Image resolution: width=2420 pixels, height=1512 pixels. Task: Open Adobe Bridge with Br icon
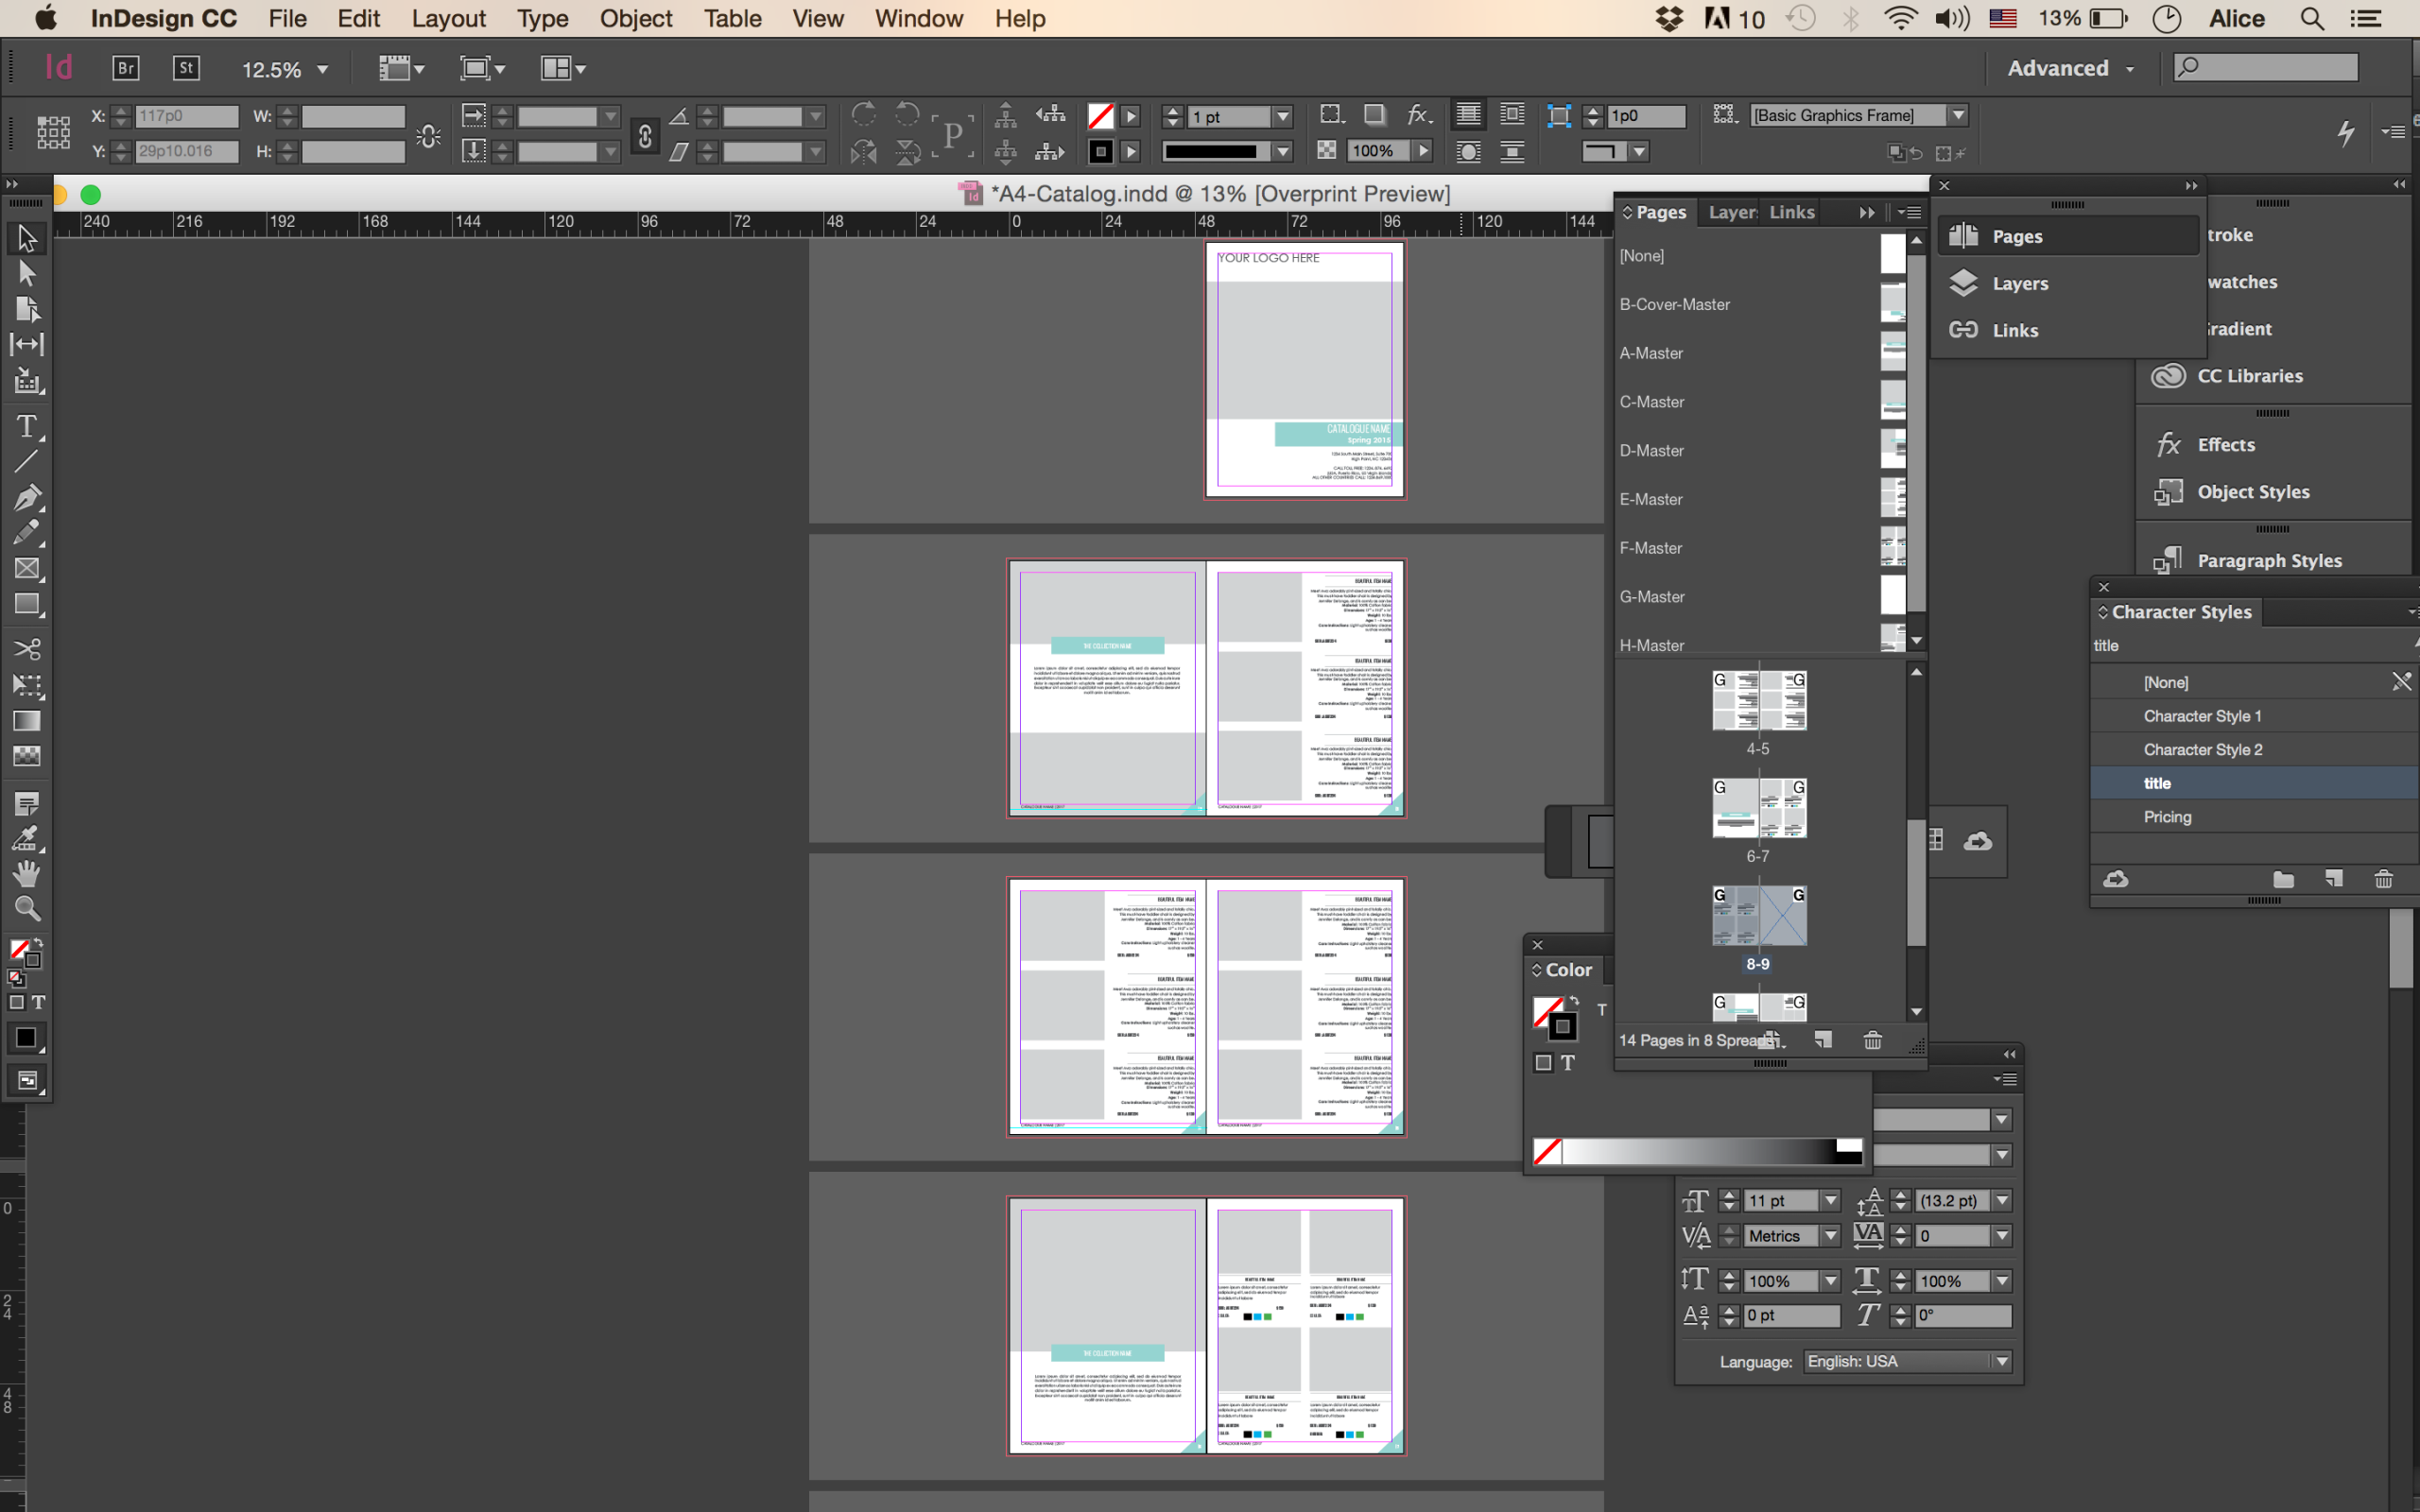(125, 68)
